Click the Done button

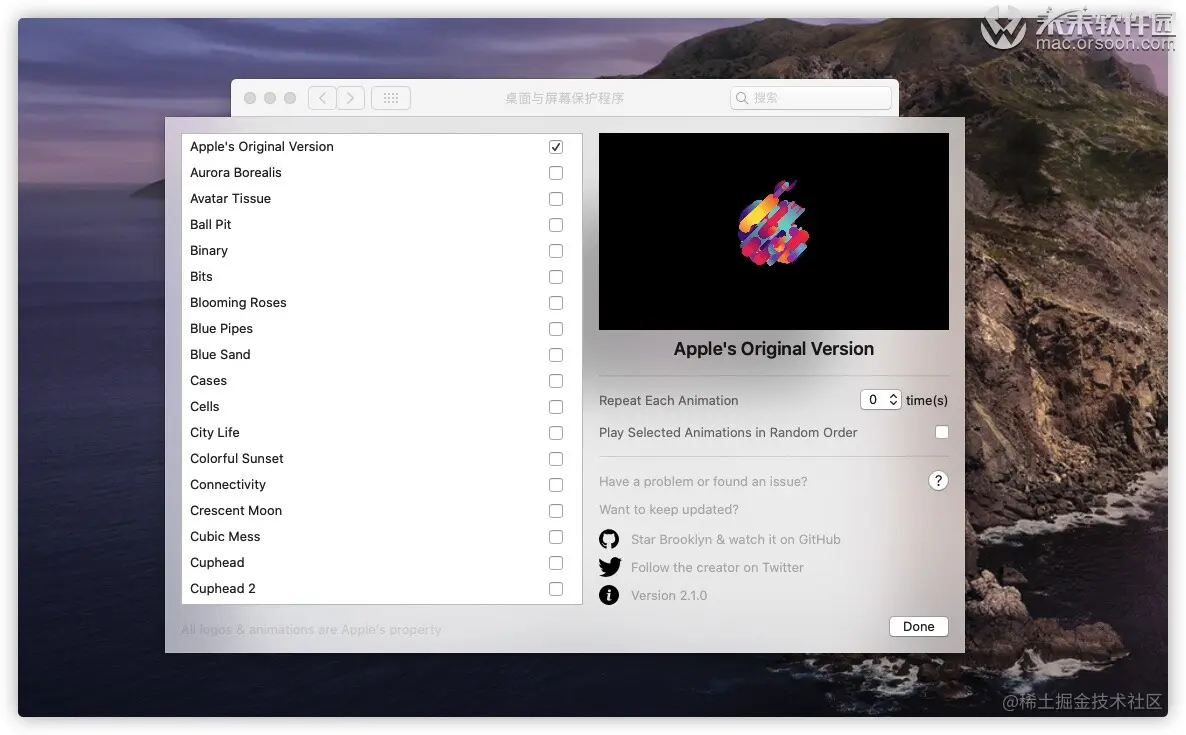(x=918, y=626)
